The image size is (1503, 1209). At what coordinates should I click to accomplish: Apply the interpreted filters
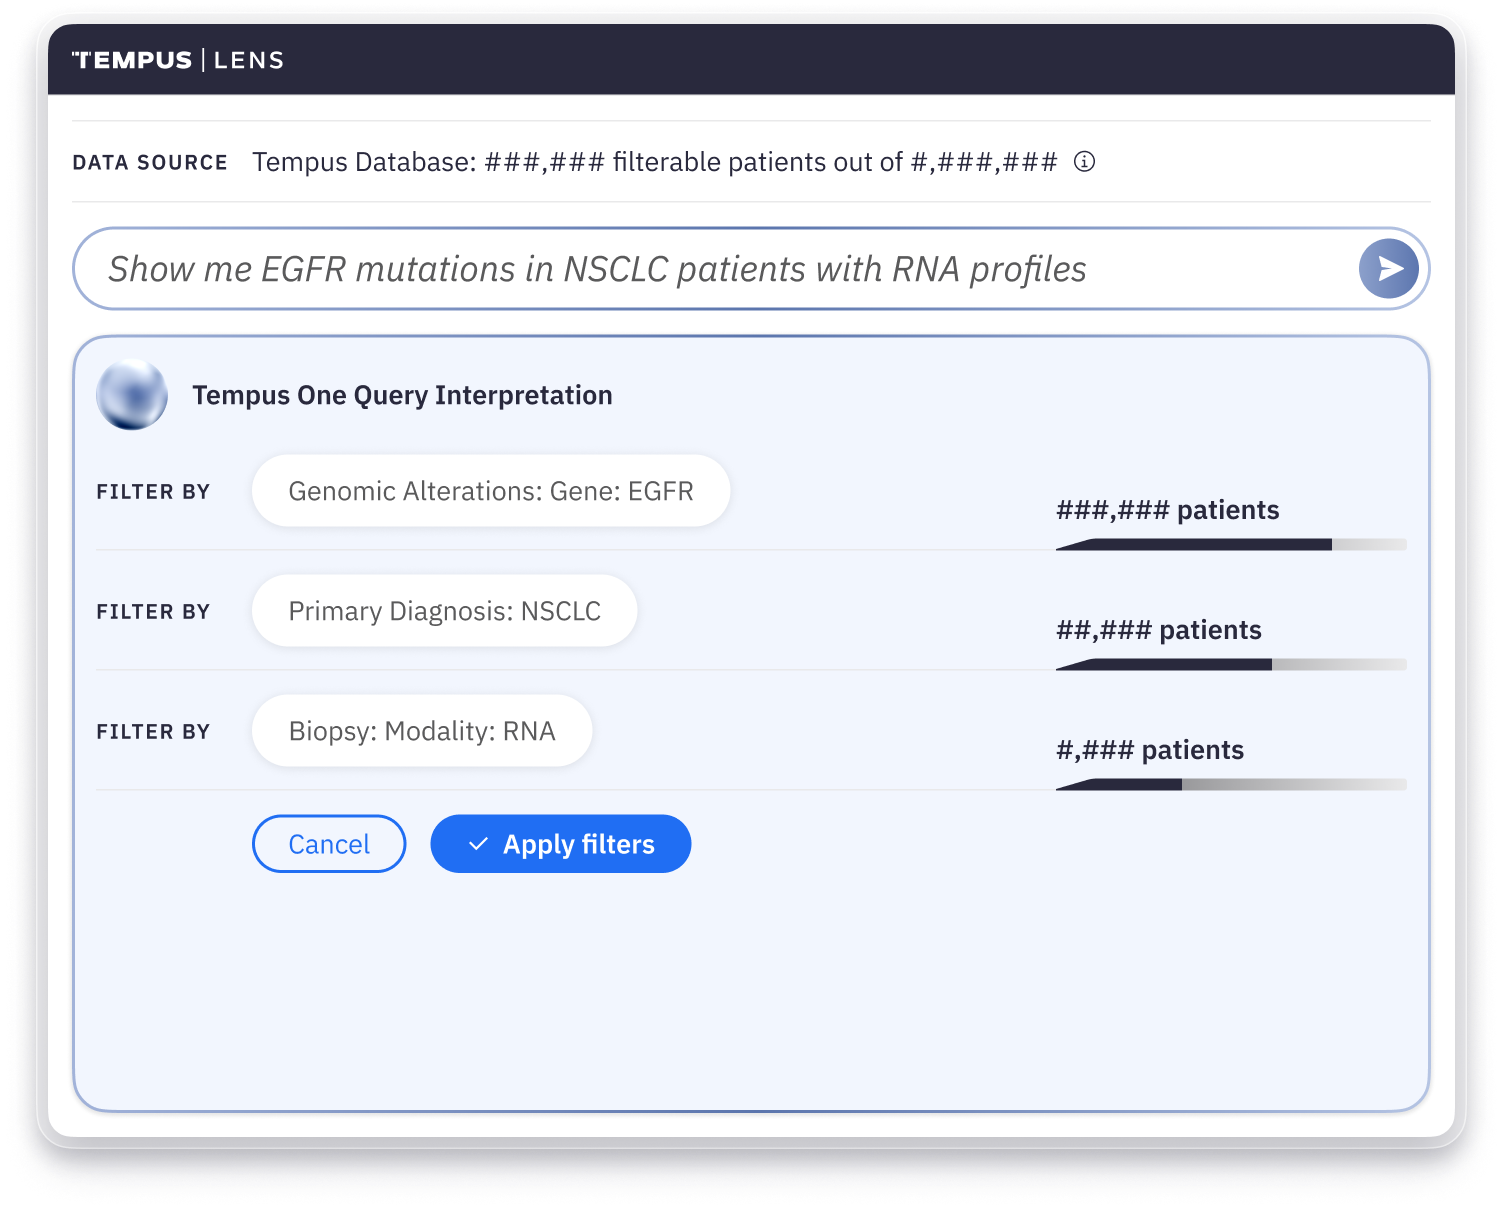click(x=561, y=844)
